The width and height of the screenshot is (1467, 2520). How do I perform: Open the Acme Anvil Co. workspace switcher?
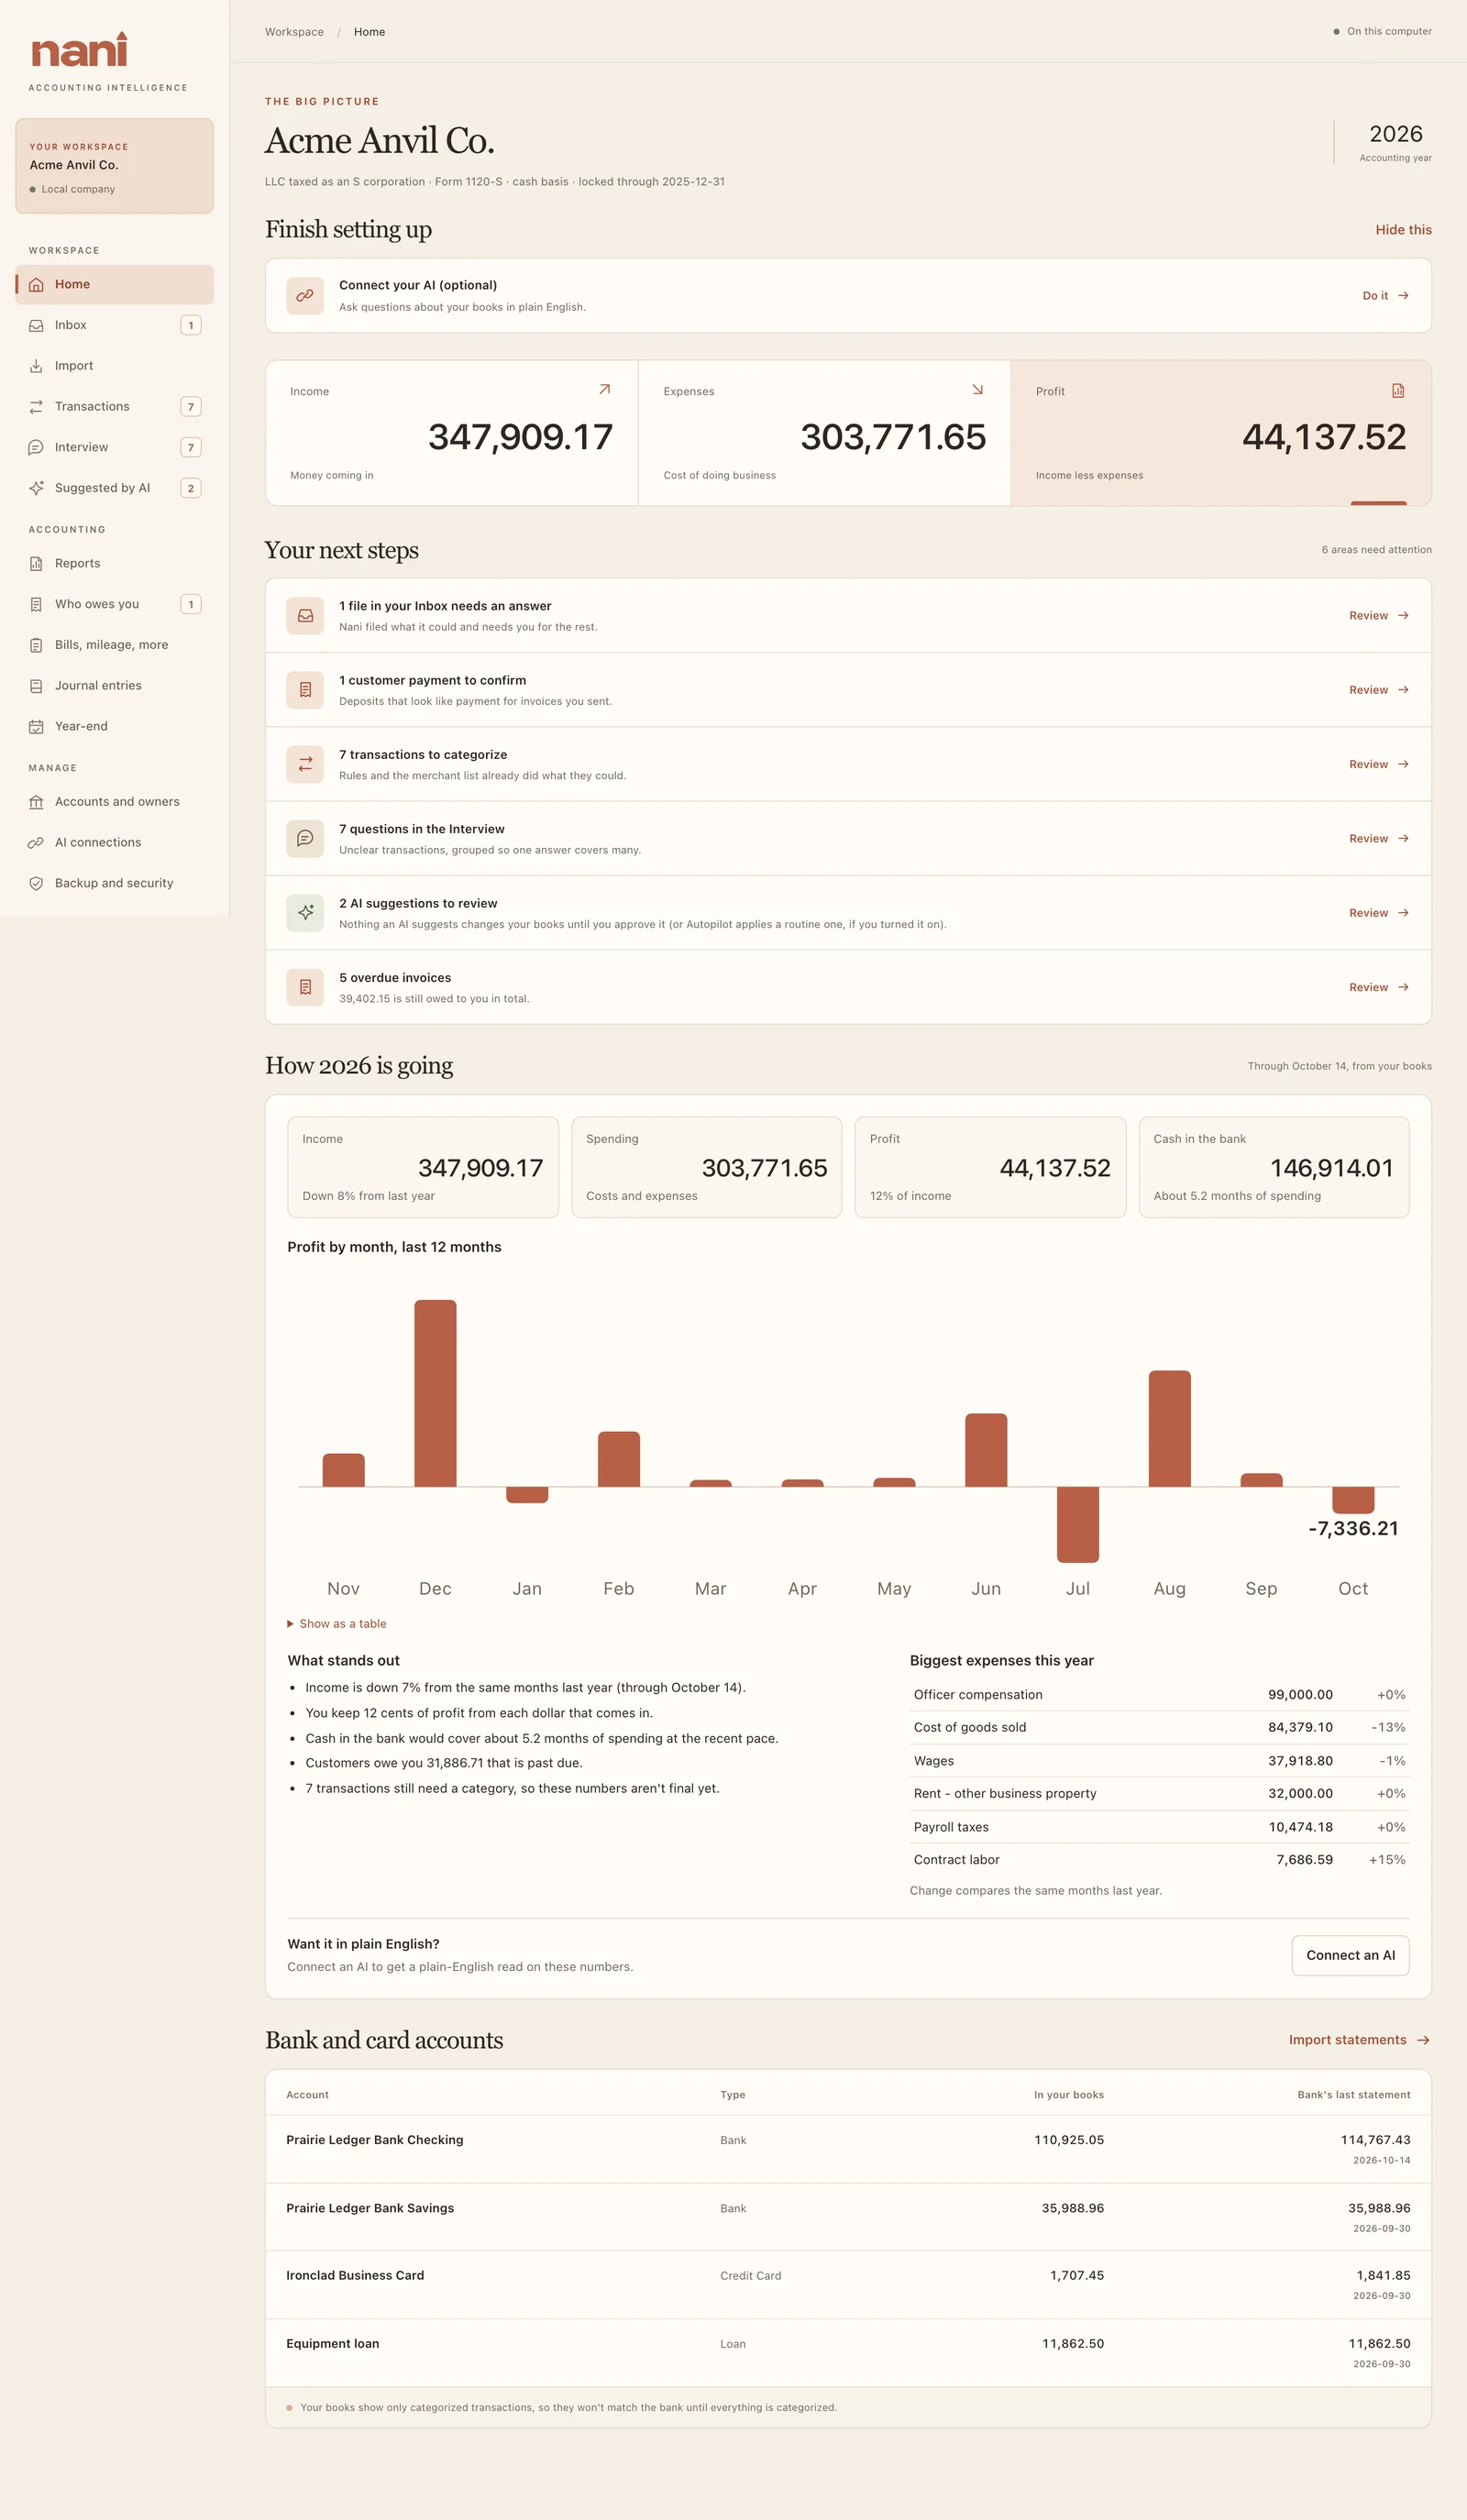(x=114, y=166)
